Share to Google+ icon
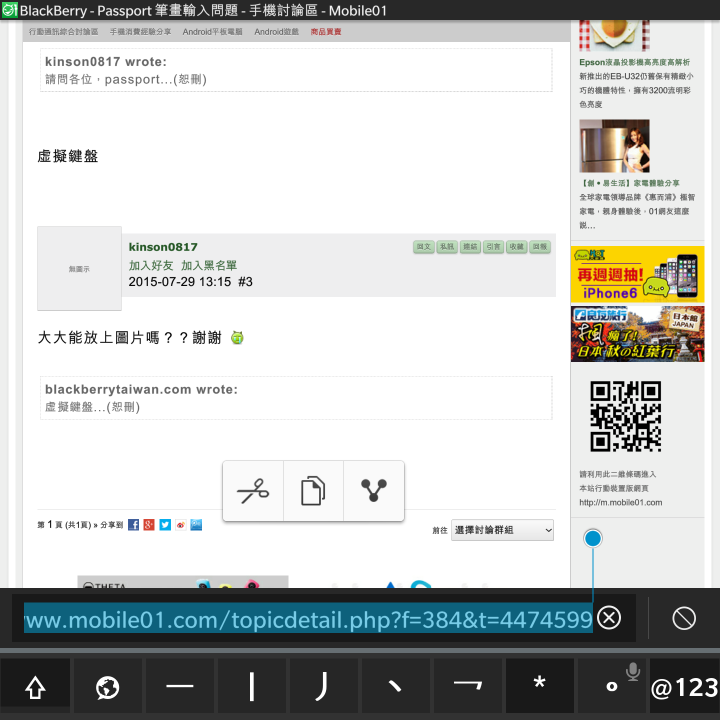This screenshot has width=720, height=720. pos(149,525)
